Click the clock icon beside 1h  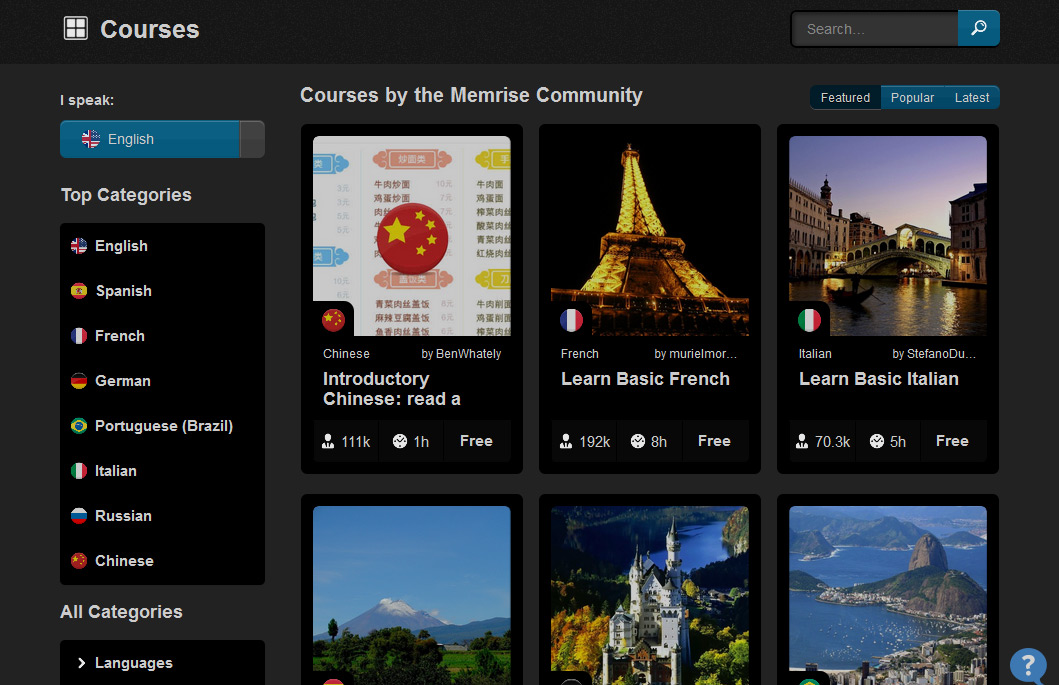tap(400, 441)
